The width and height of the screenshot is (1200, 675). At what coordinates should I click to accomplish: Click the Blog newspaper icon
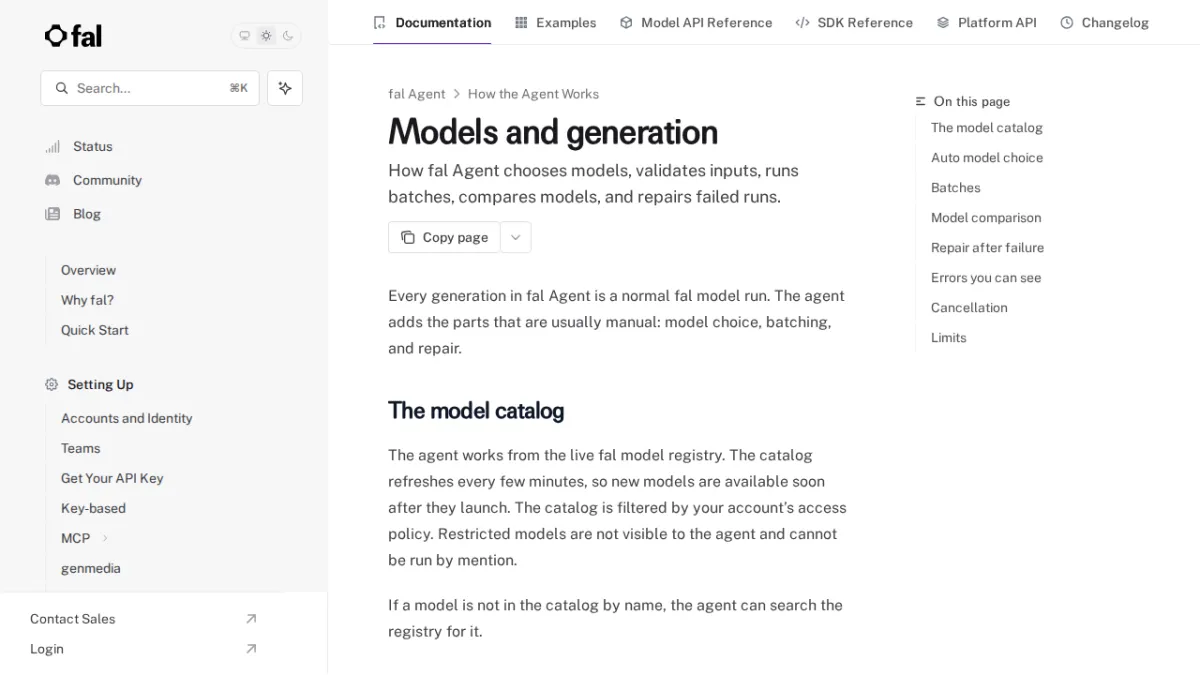pos(52,214)
